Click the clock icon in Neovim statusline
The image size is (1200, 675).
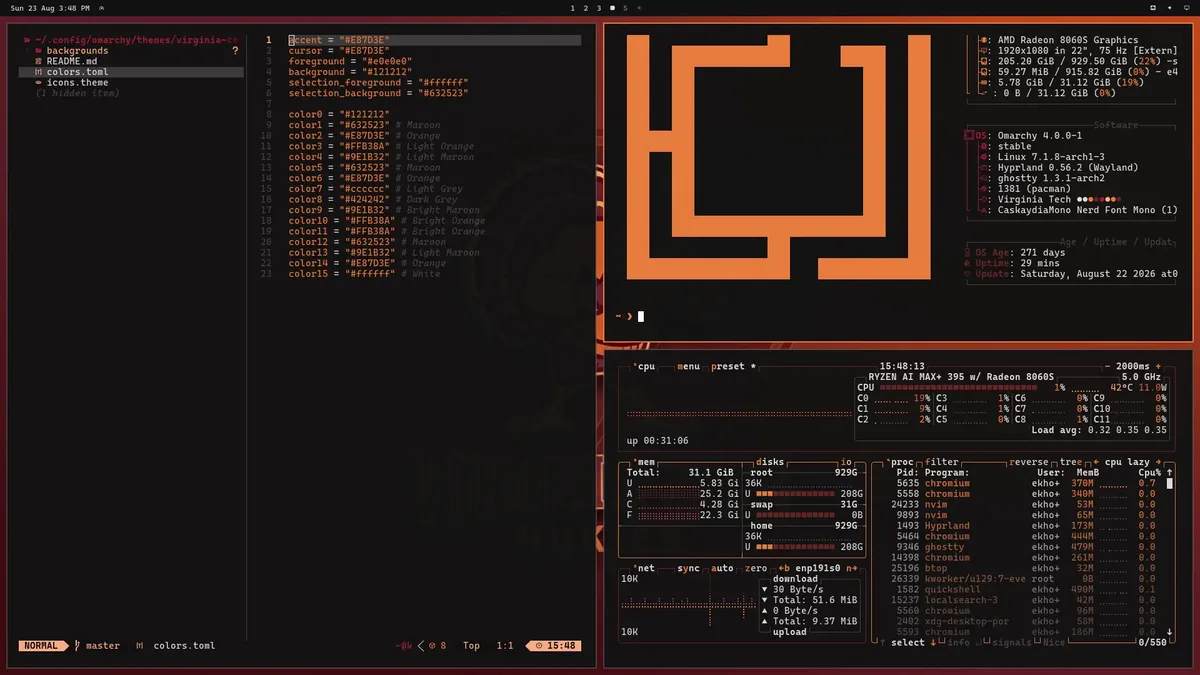click(539, 646)
